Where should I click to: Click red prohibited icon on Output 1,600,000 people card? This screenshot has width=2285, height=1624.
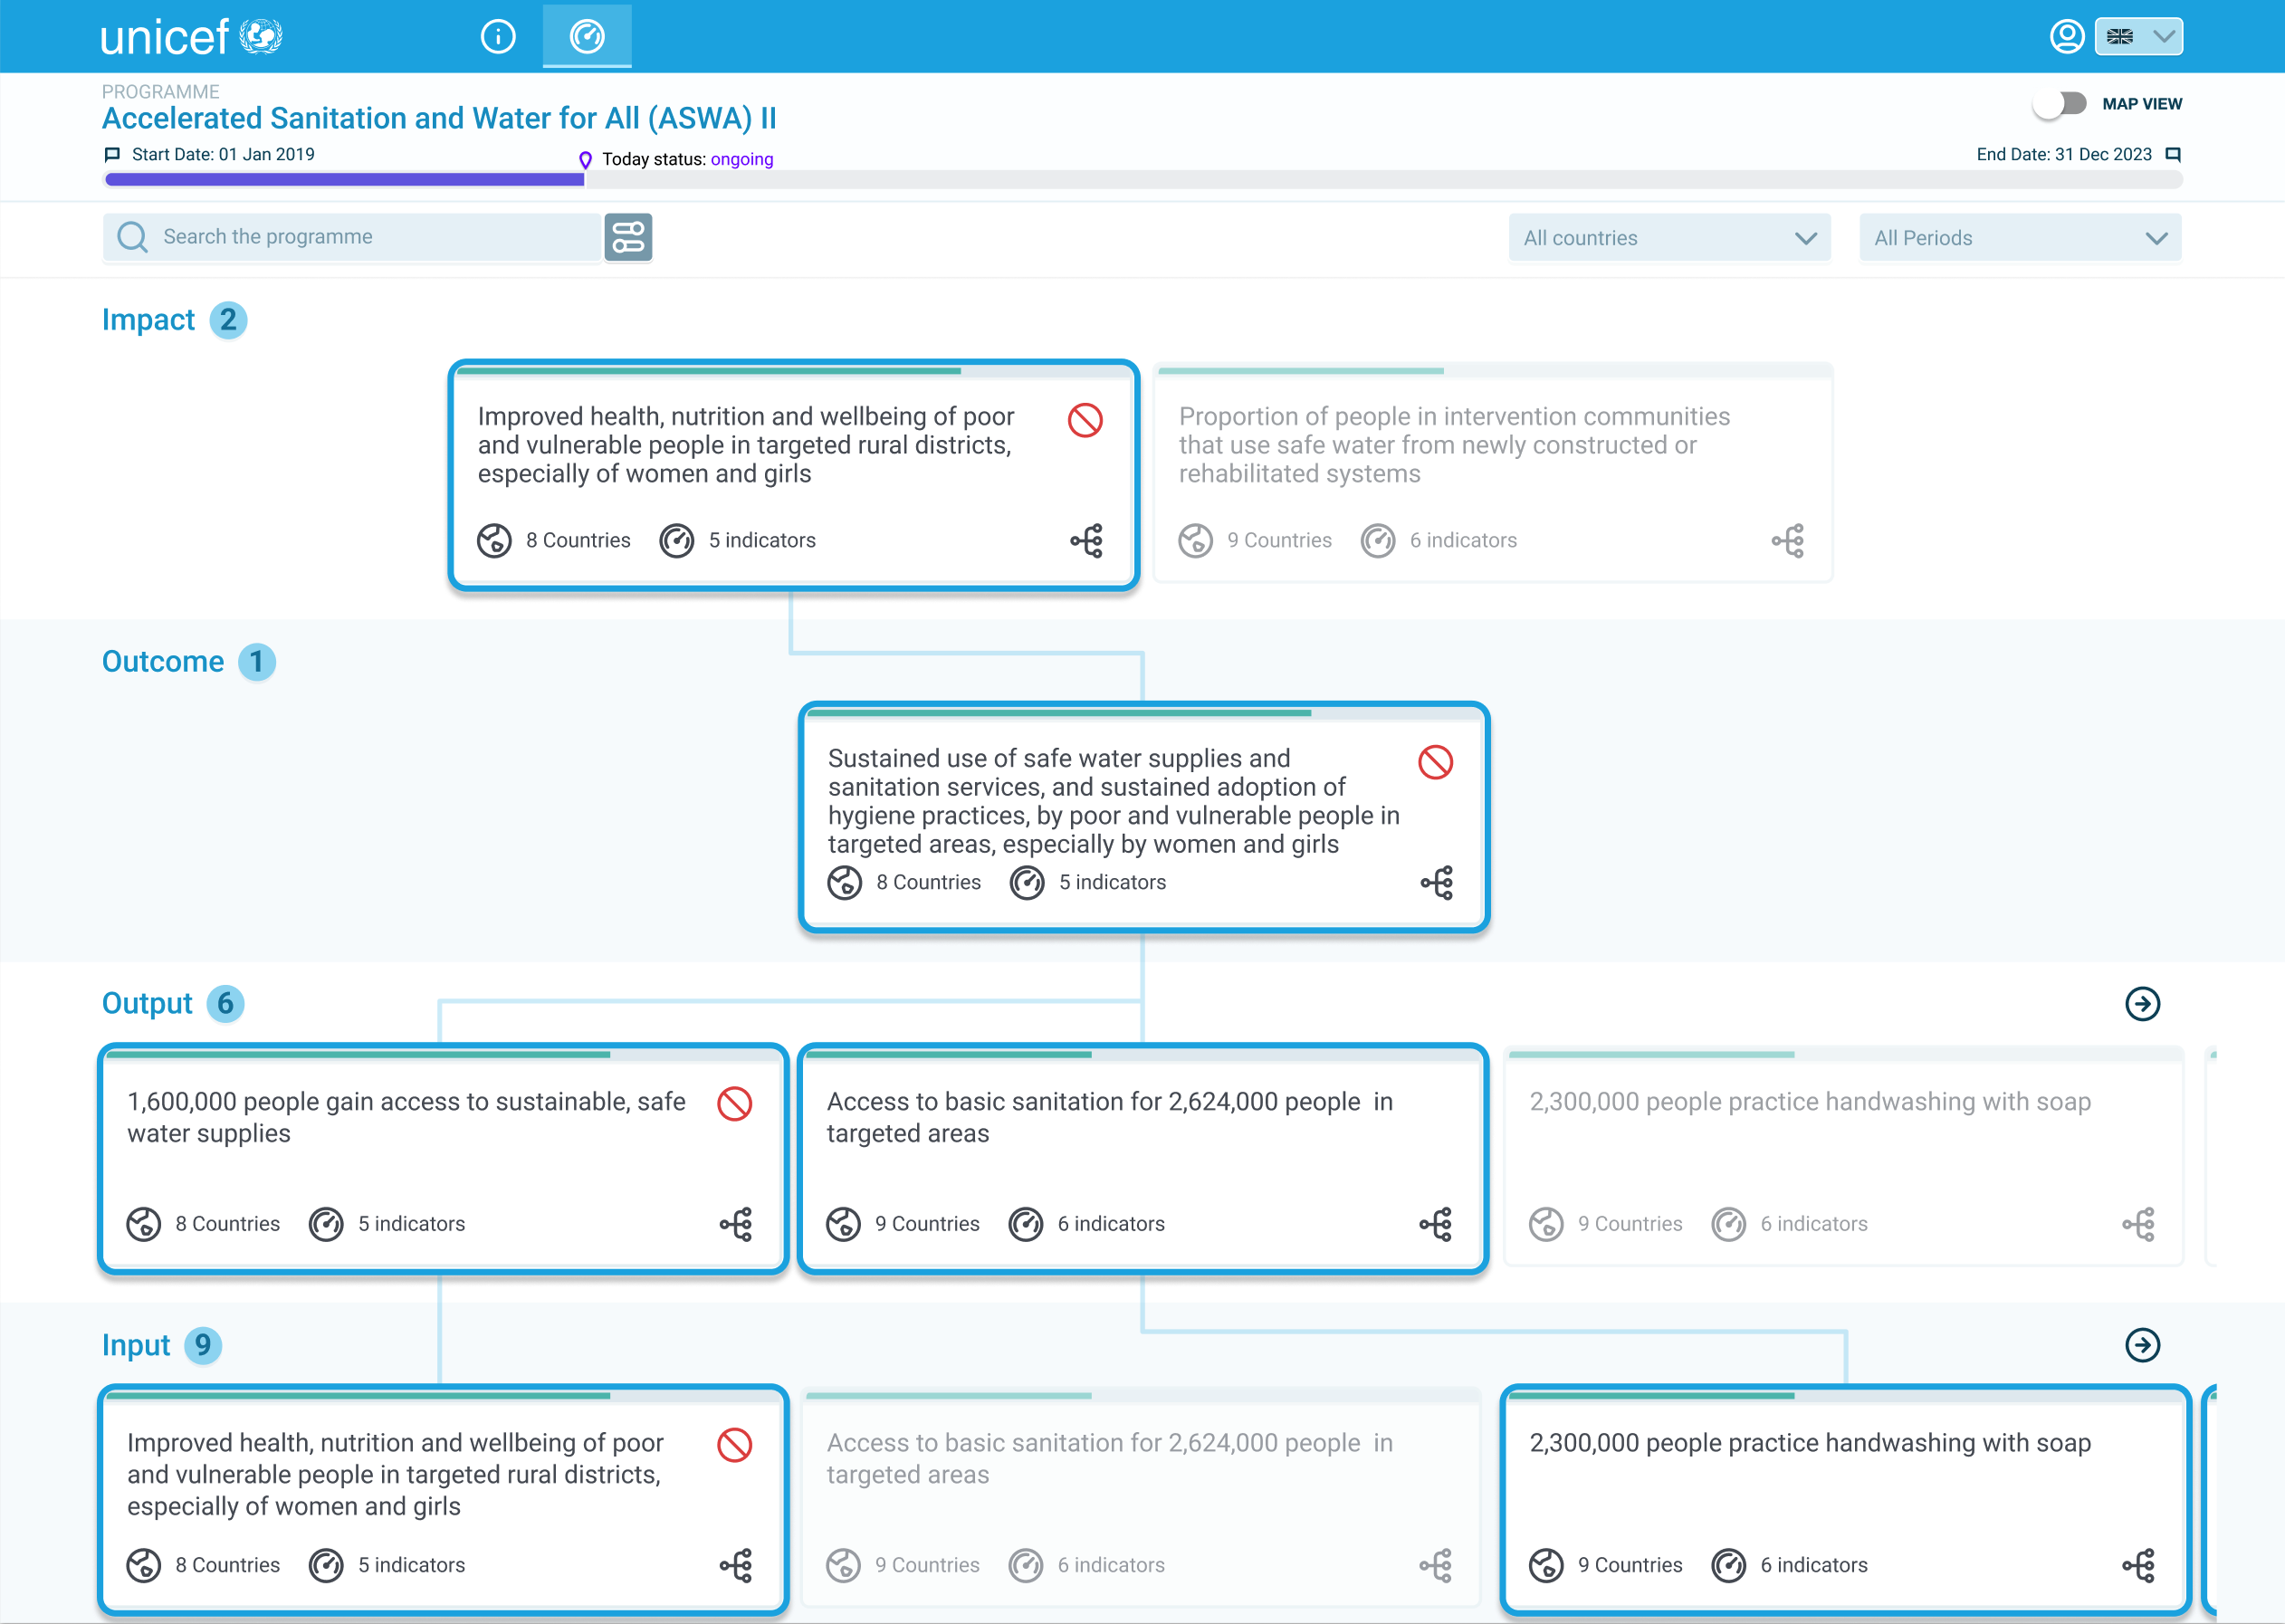(x=735, y=1104)
